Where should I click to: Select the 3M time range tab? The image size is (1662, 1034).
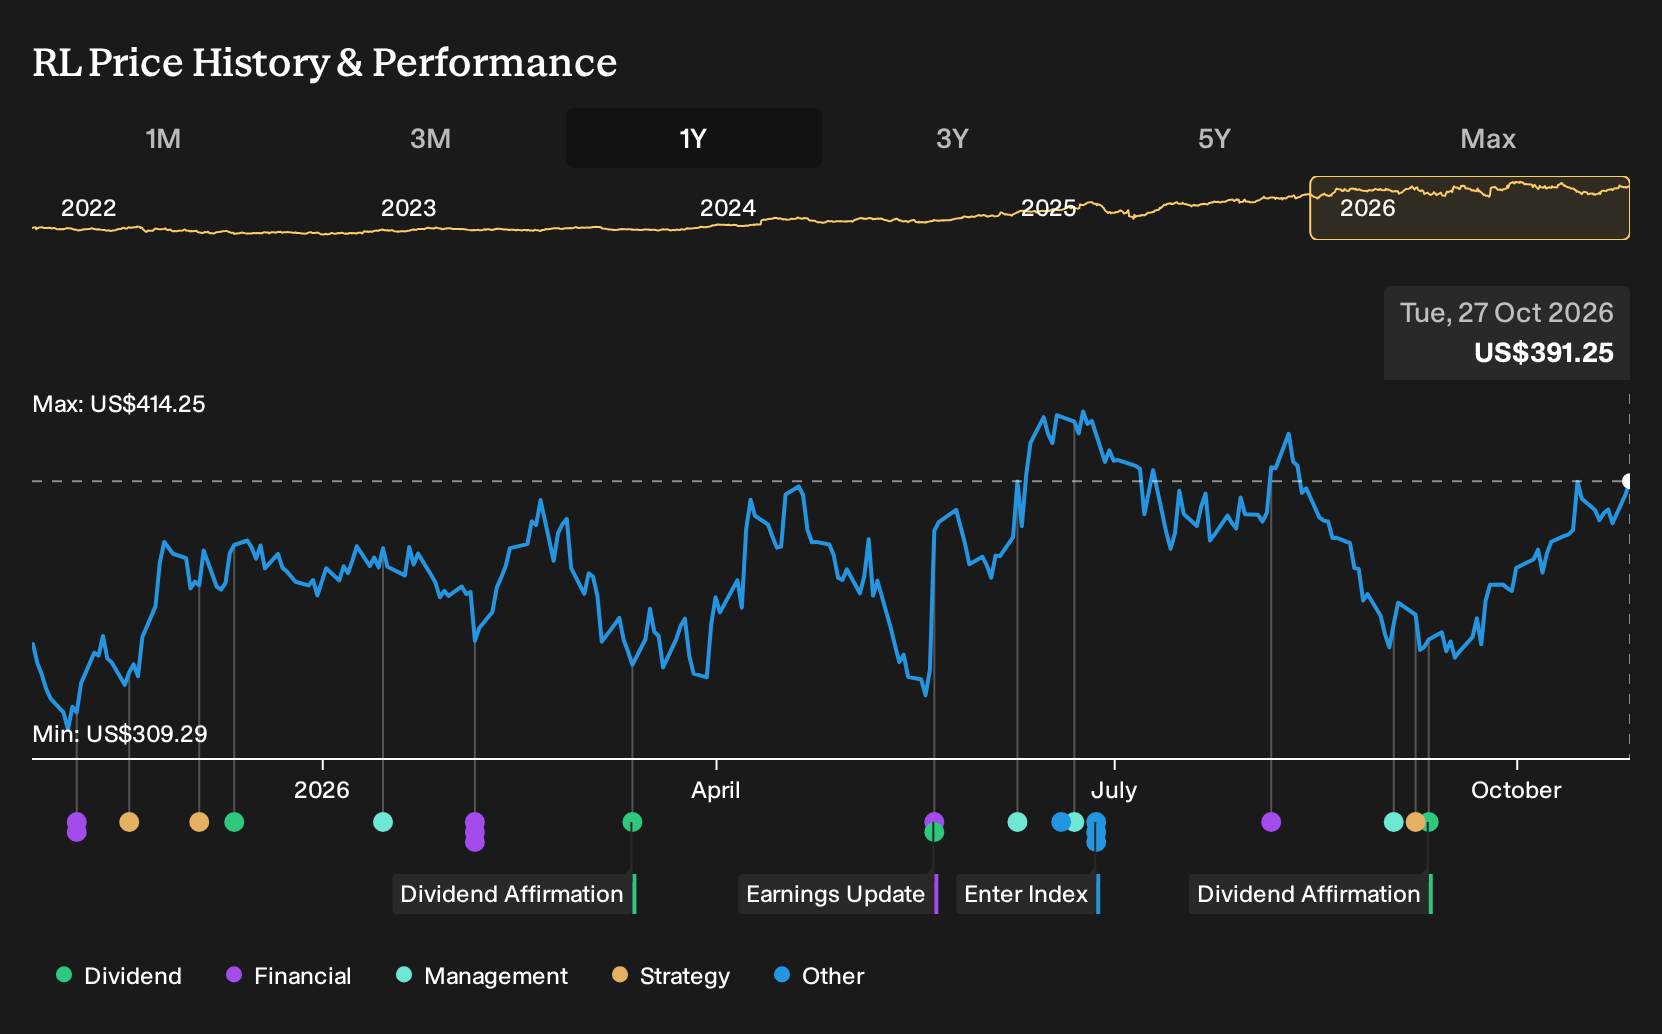pyautogui.click(x=430, y=138)
